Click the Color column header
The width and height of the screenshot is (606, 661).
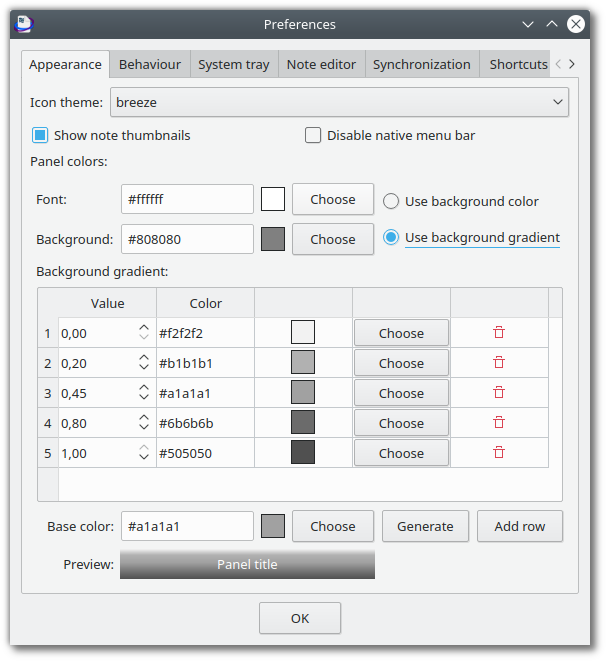tap(205, 303)
